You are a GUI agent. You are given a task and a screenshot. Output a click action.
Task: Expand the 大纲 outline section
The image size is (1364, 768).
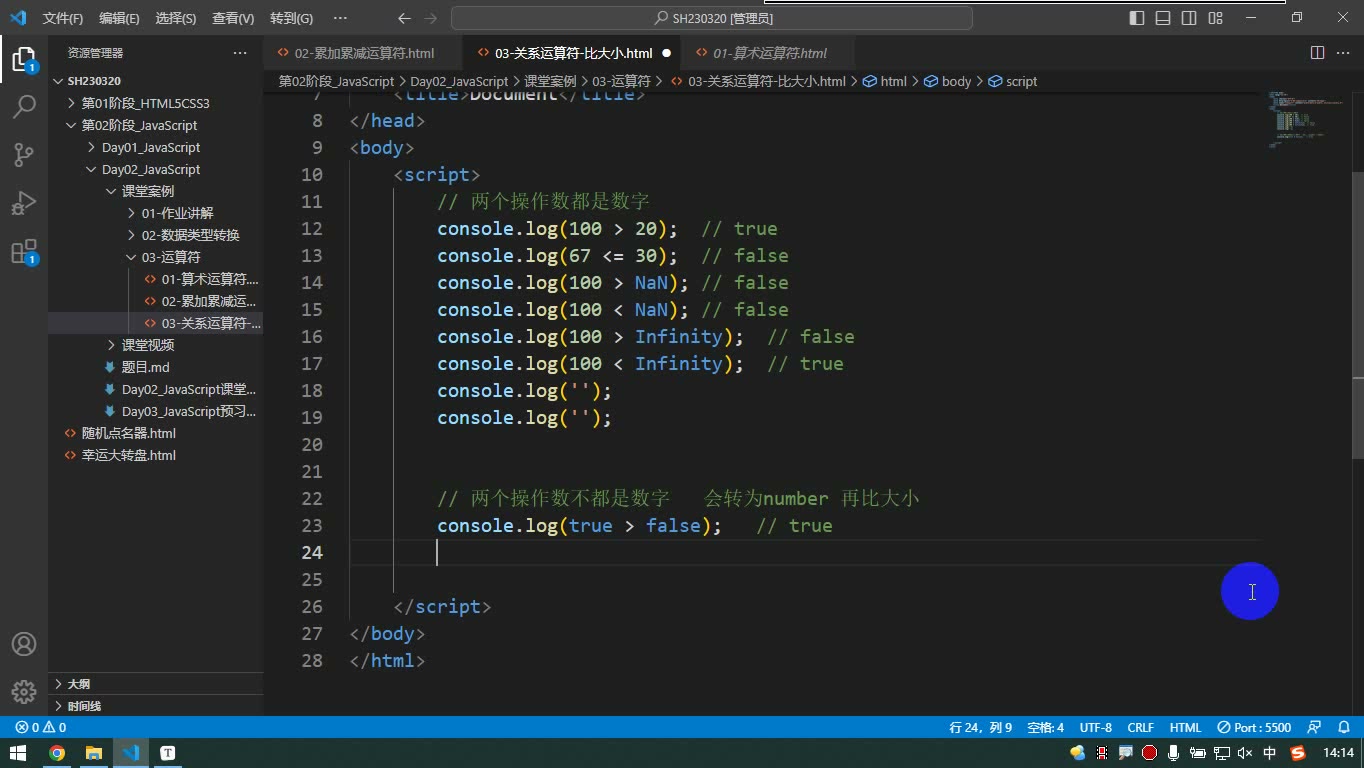tap(156, 684)
